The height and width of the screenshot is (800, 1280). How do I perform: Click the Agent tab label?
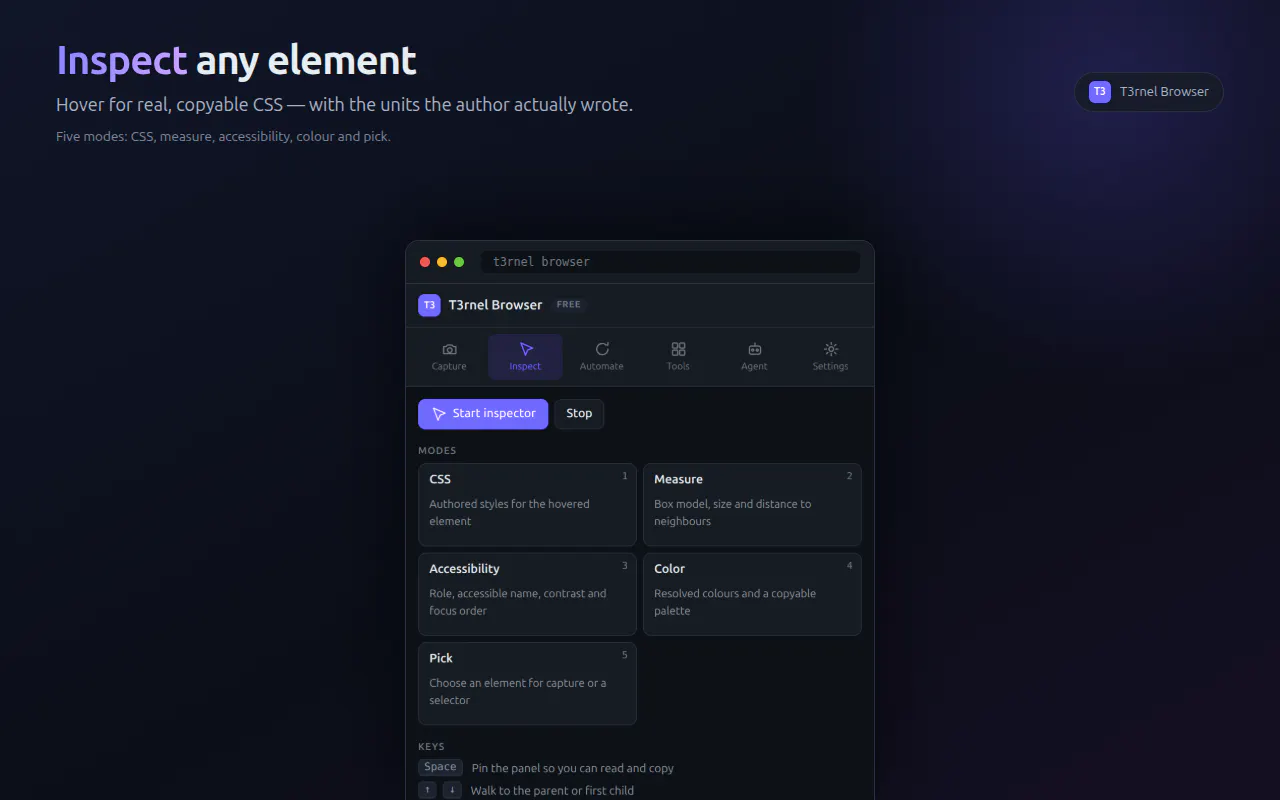(754, 367)
